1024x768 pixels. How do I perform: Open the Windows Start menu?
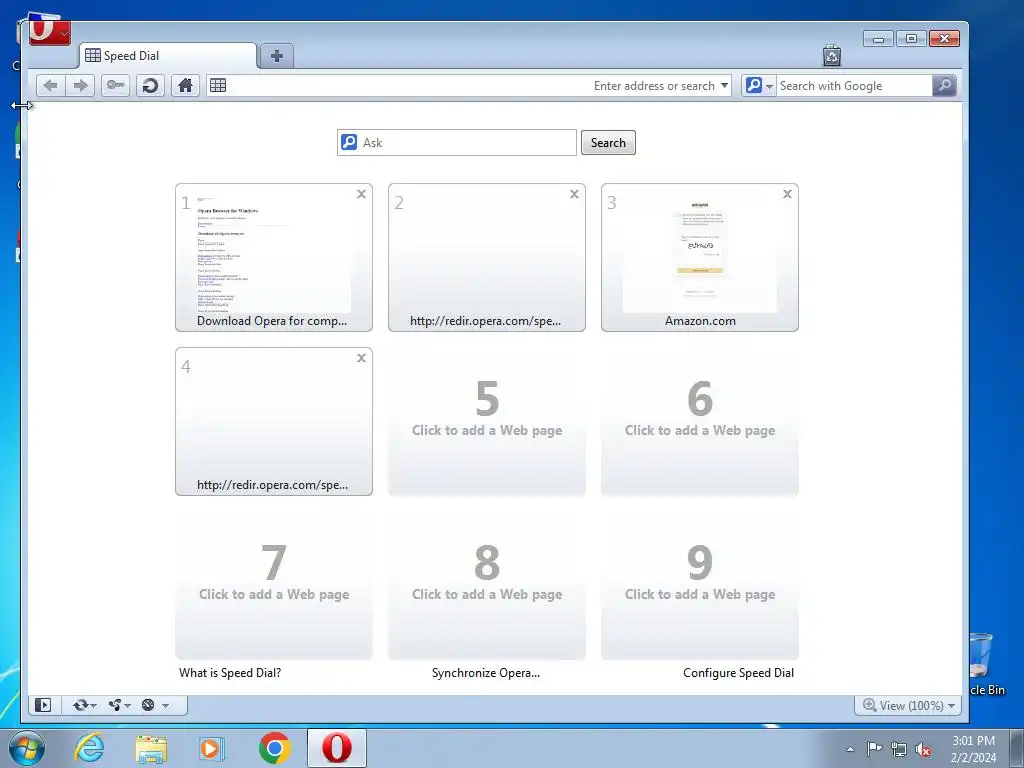(27, 748)
